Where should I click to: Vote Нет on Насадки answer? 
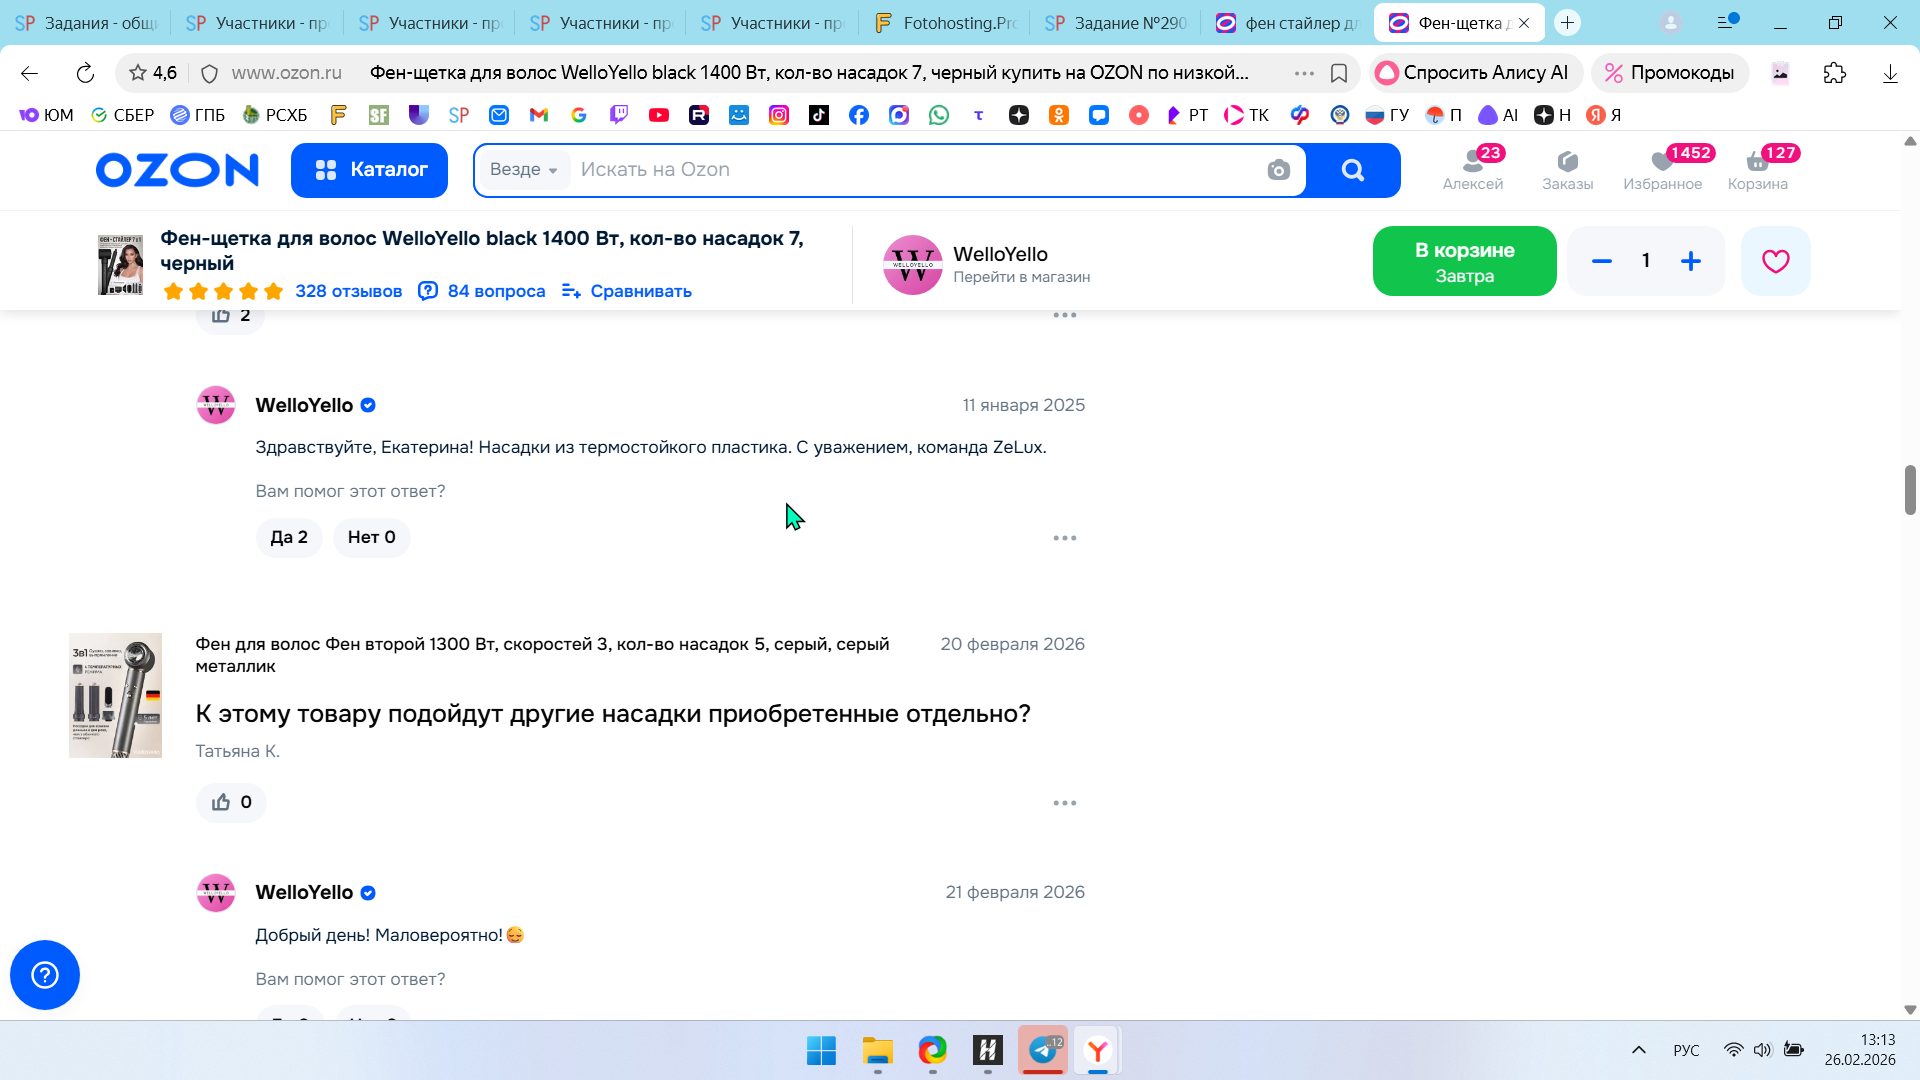[371, 537]
